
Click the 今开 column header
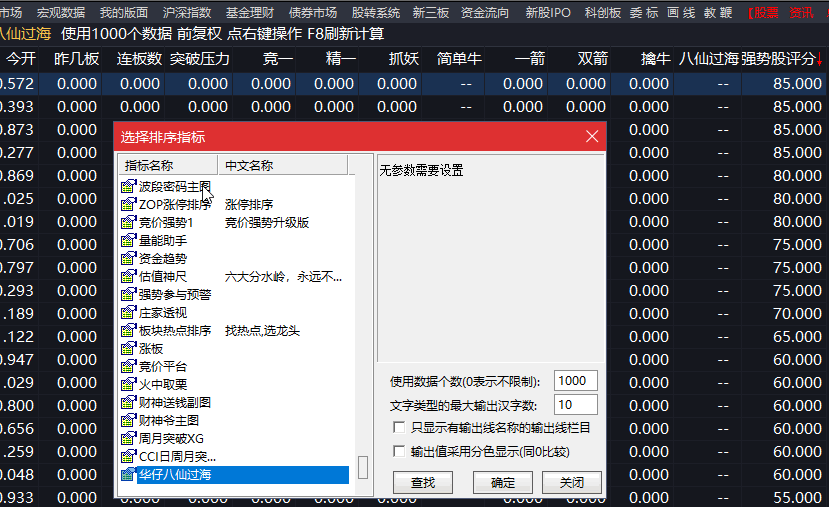coord(21,58)
